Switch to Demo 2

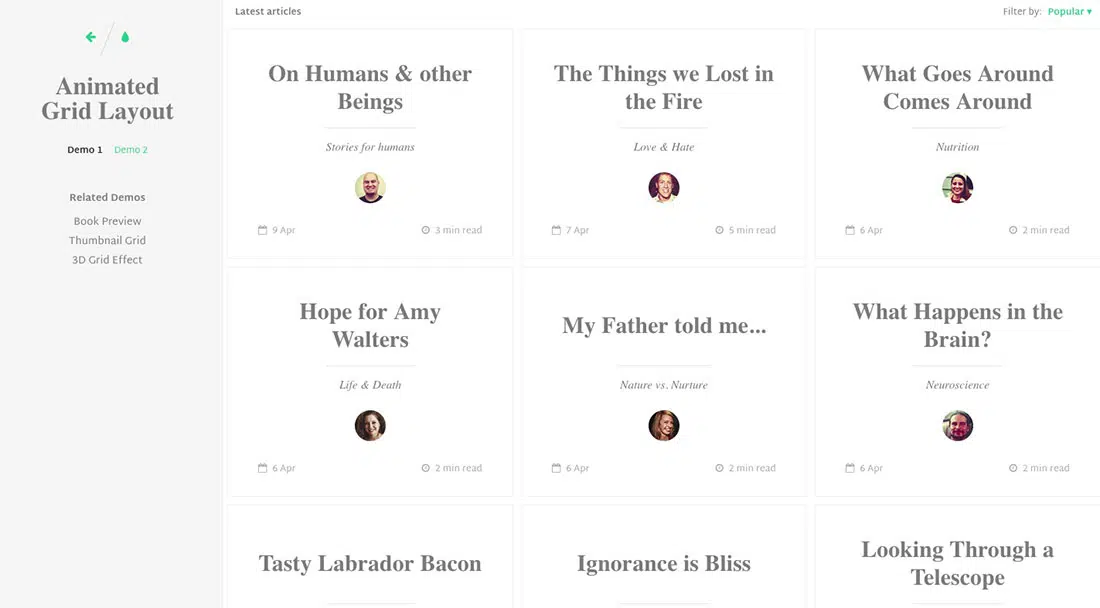pyautogui.click(x=131, y=150)
